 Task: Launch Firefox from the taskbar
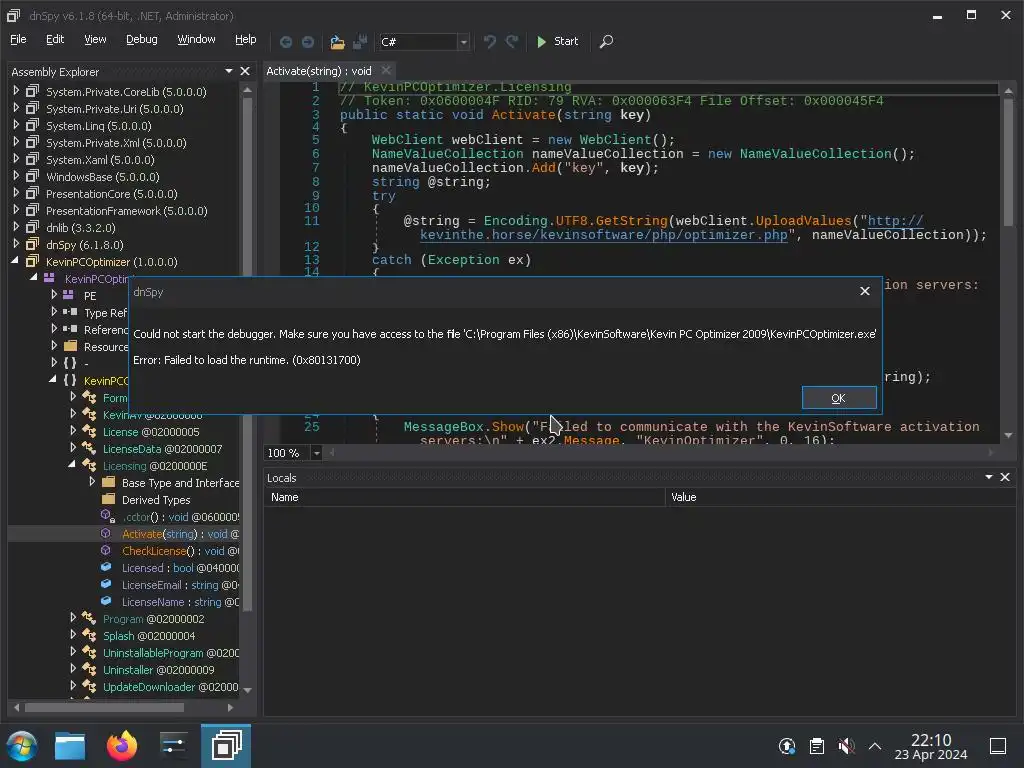click(122, 746)
